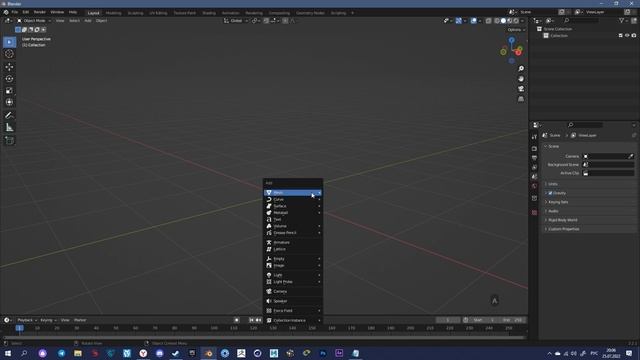Click the Add menu in viewport header
This screenshot has width=640, height=360.
[88, 21]
